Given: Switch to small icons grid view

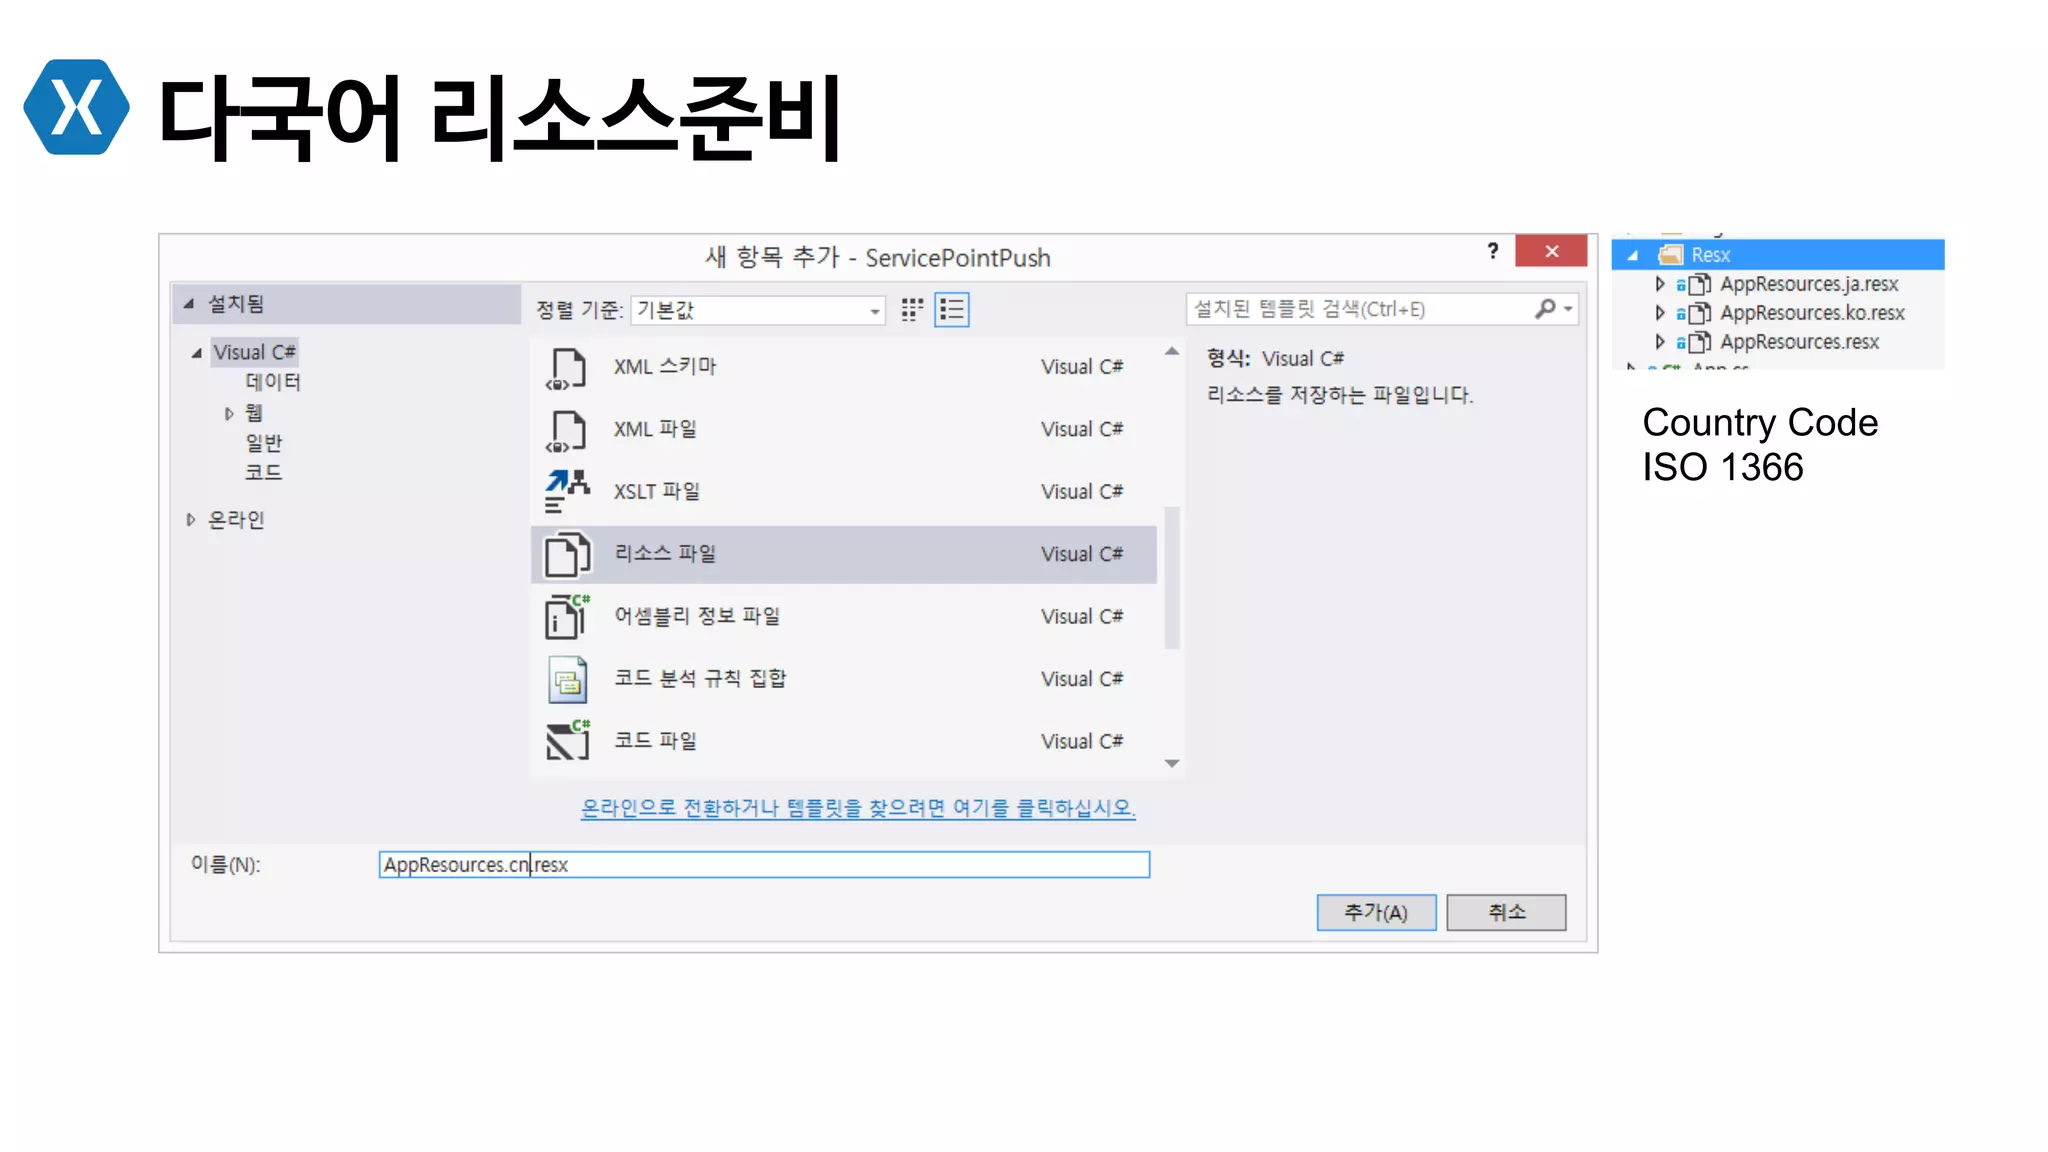Looking at the screenshot, I should click(x=911, y=310).
